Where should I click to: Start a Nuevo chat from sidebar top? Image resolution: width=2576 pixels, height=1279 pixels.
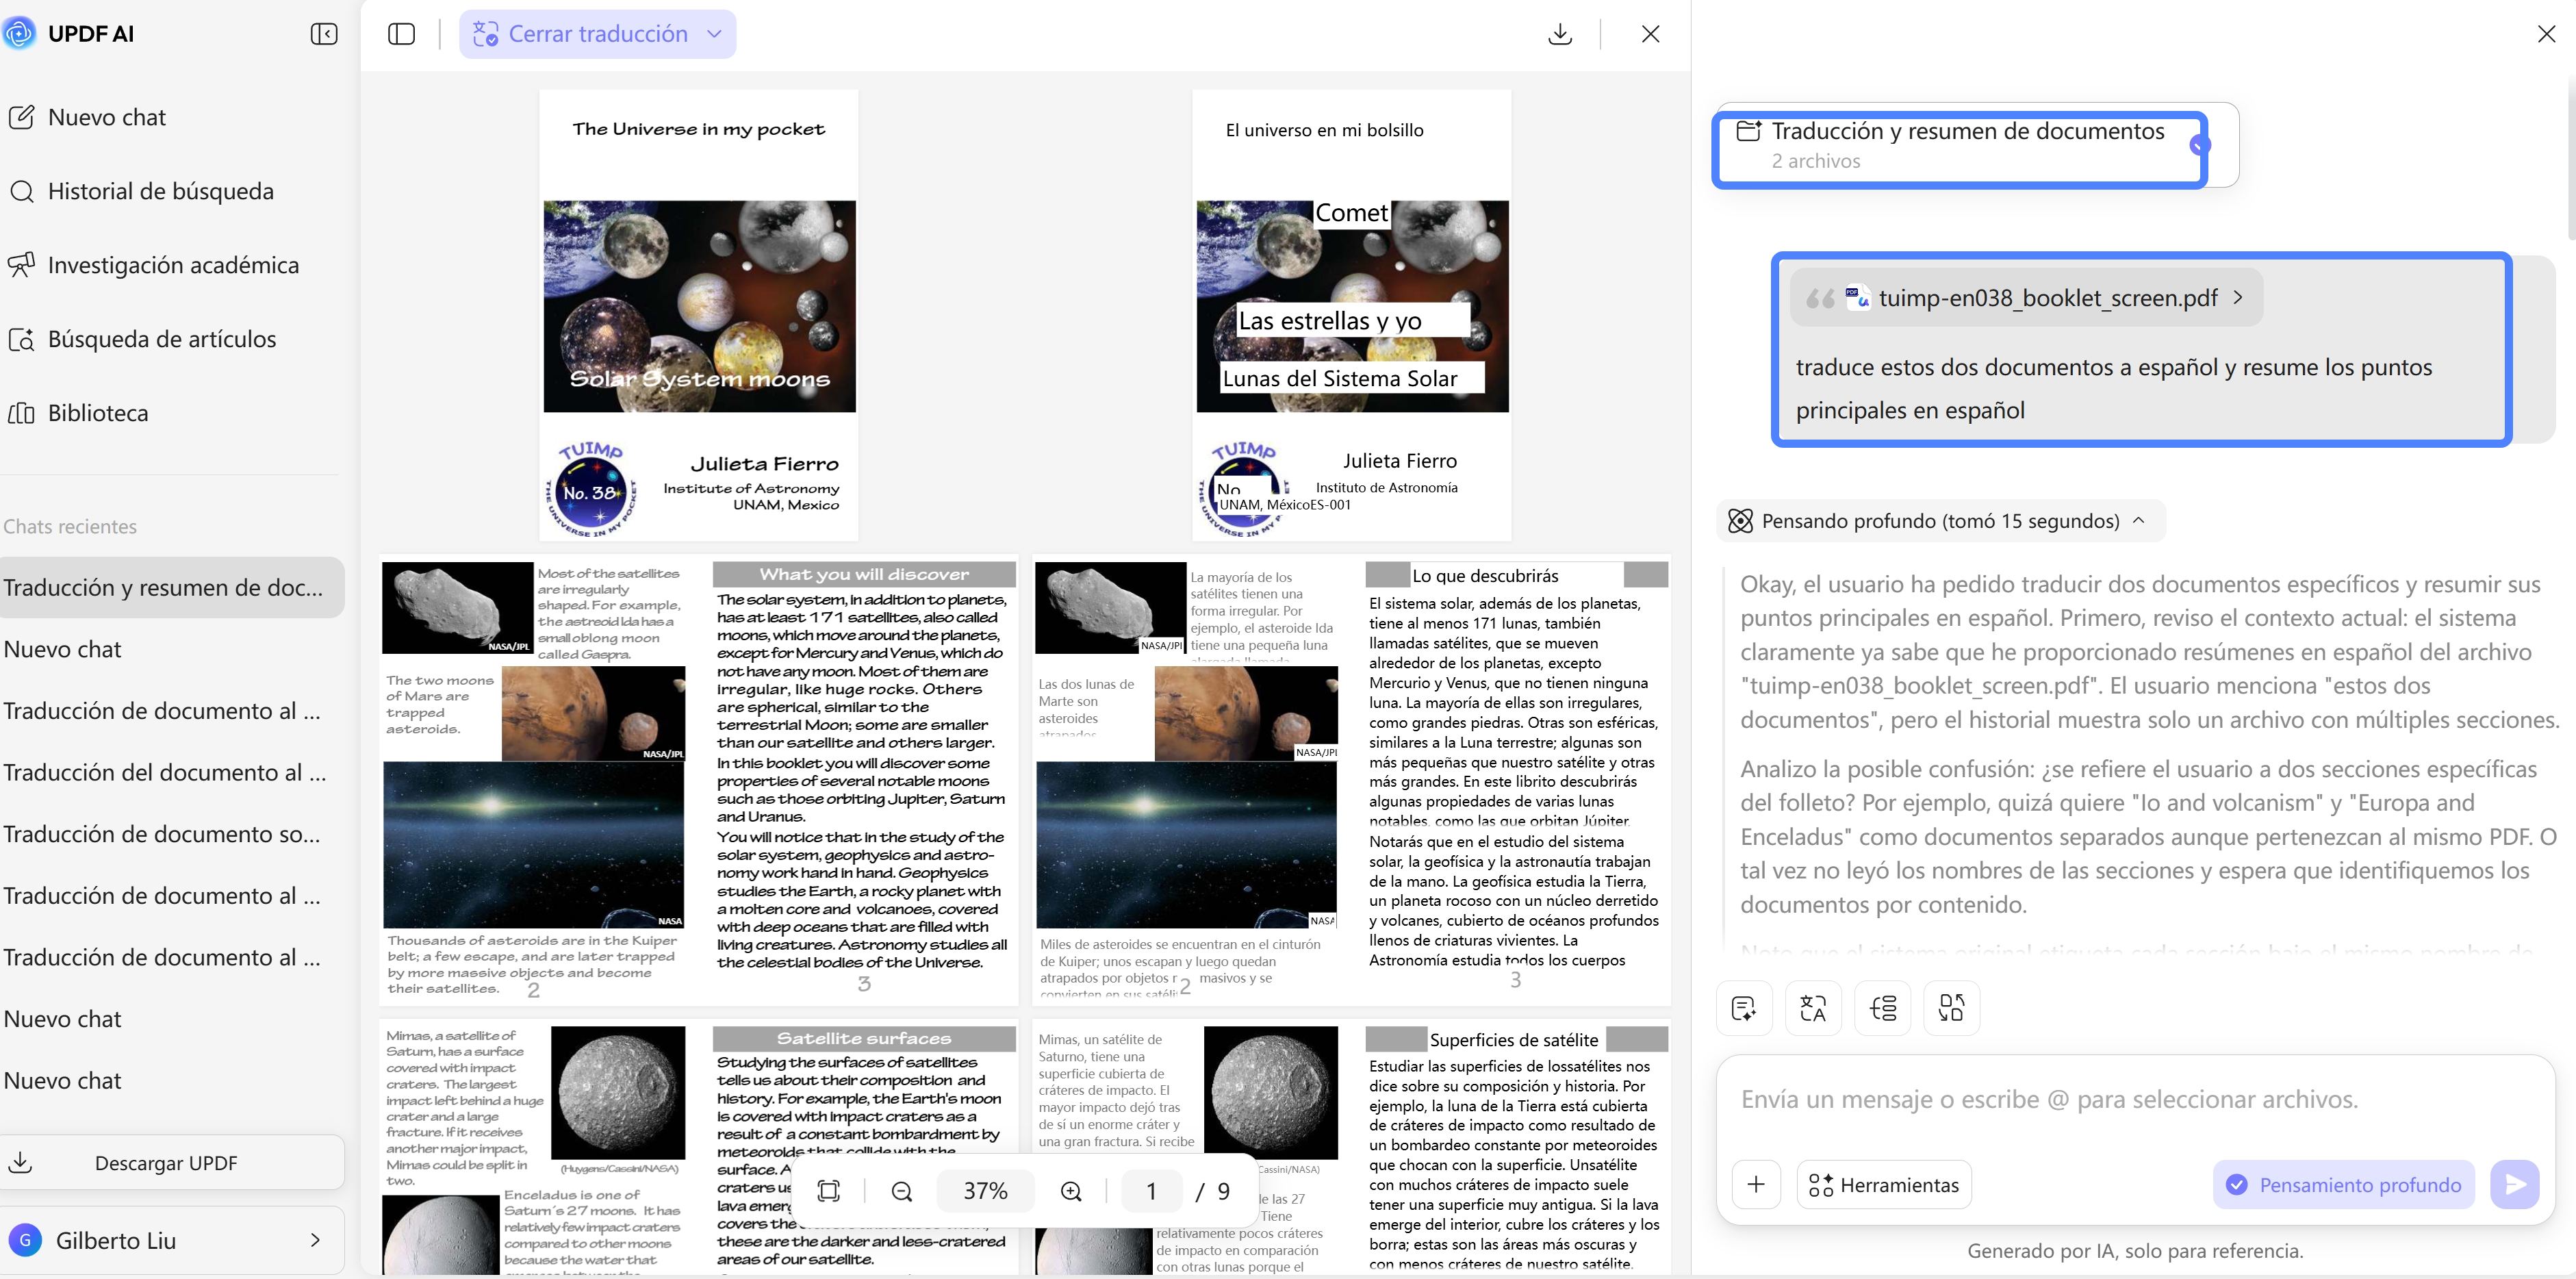tap(106, 117)
